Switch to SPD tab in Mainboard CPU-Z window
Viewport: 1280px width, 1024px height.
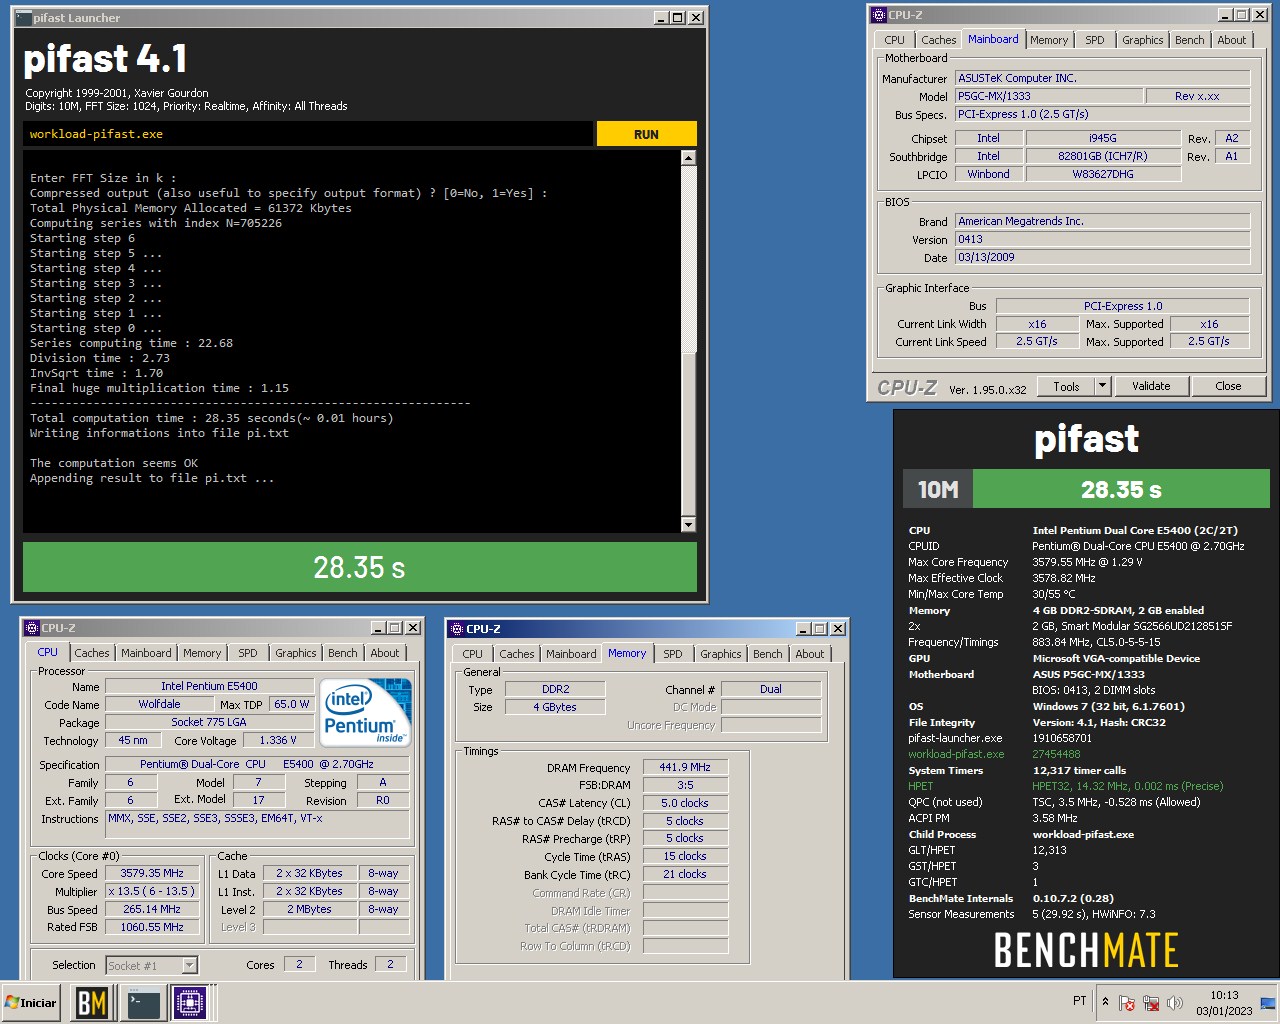coord(1095,40)
